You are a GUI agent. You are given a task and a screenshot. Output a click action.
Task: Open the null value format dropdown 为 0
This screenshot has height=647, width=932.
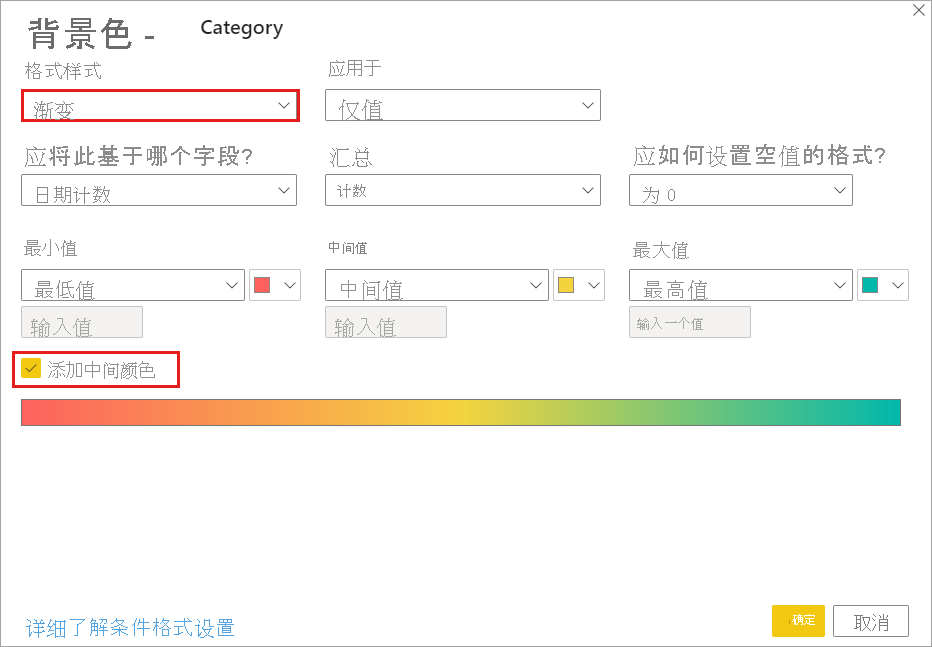click(x=740, y=190)
